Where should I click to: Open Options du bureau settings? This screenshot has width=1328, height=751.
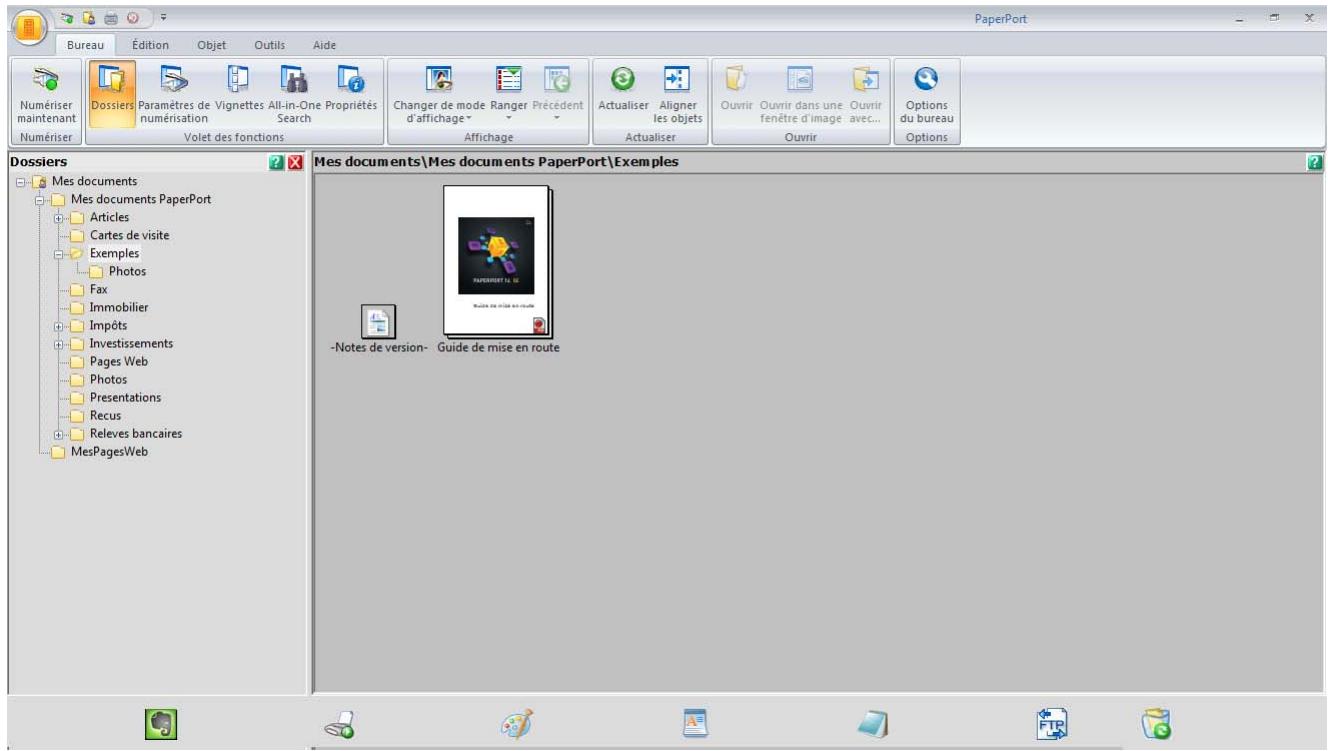click(926, 93)
